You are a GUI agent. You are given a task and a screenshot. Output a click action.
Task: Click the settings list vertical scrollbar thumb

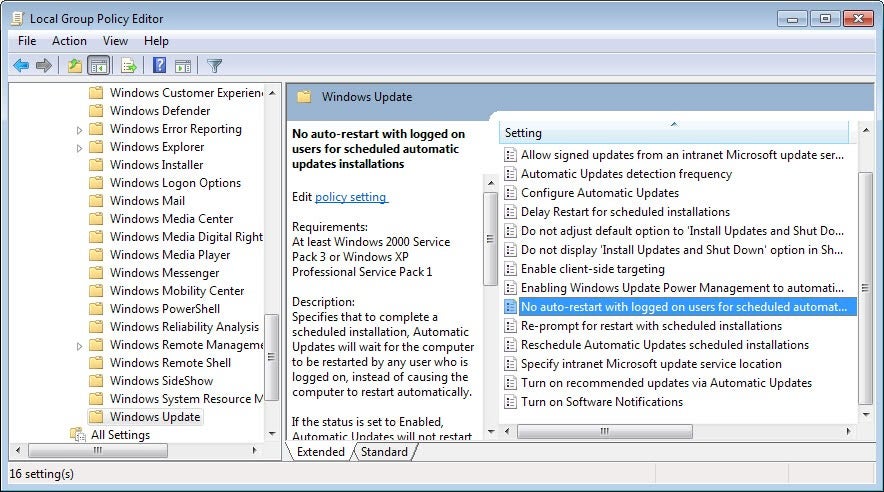pos(865,288)
